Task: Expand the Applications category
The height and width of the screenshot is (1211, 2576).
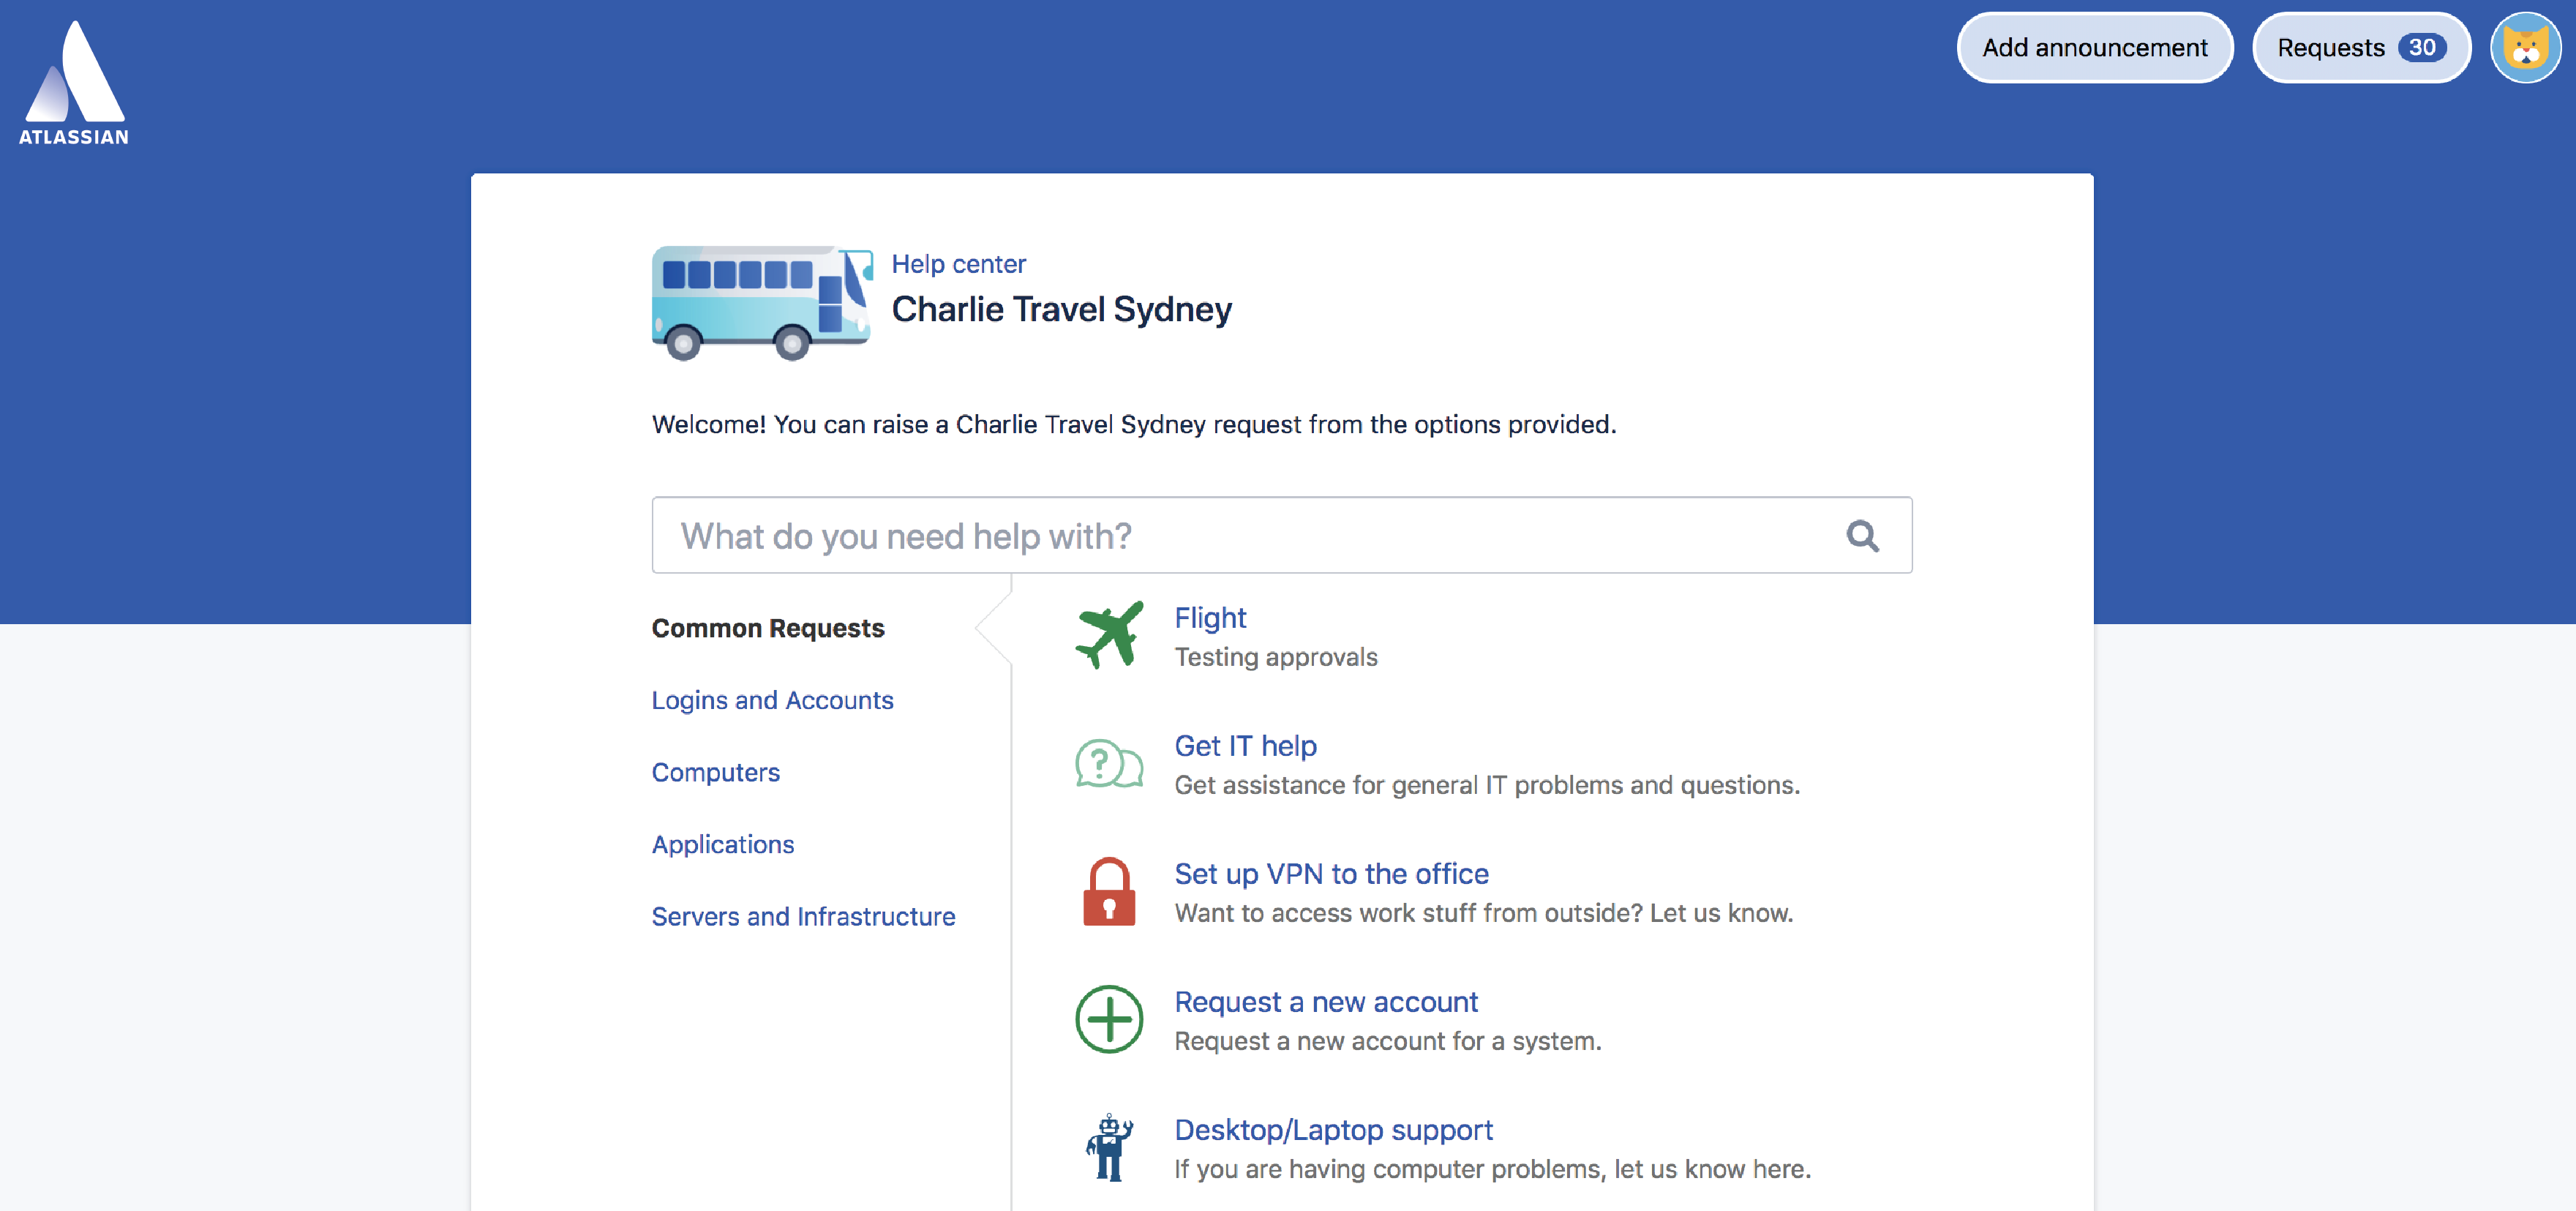Action: tap(723, 843)
